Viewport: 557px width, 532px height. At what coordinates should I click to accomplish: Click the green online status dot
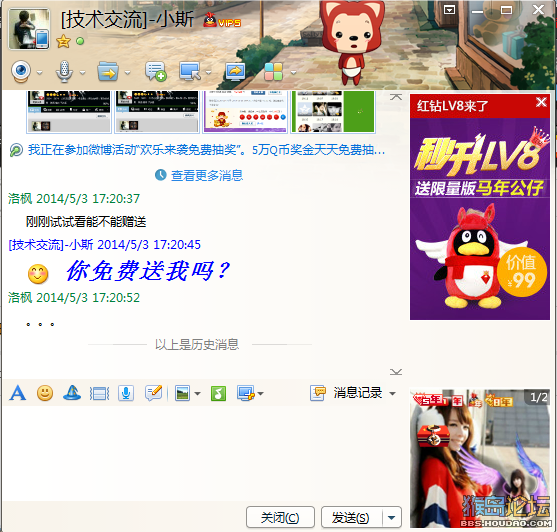(x=80, y=41)
